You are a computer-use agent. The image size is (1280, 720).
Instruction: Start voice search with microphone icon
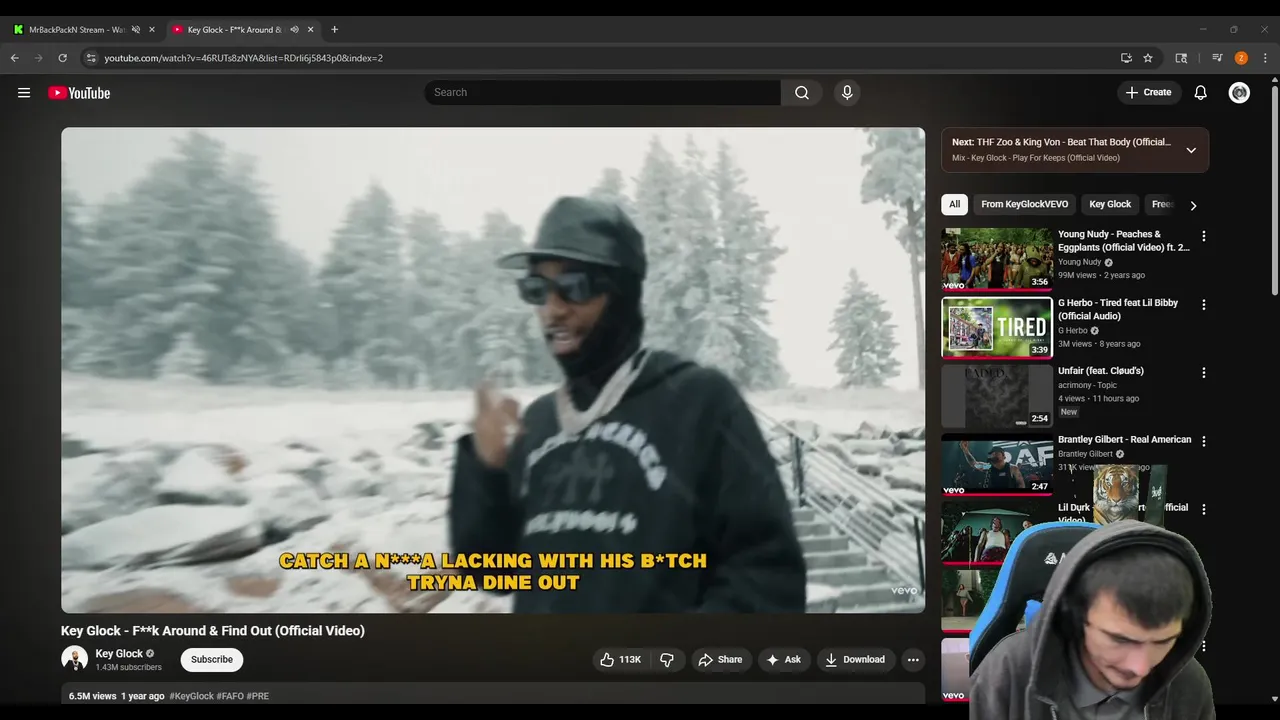(847, 92)
